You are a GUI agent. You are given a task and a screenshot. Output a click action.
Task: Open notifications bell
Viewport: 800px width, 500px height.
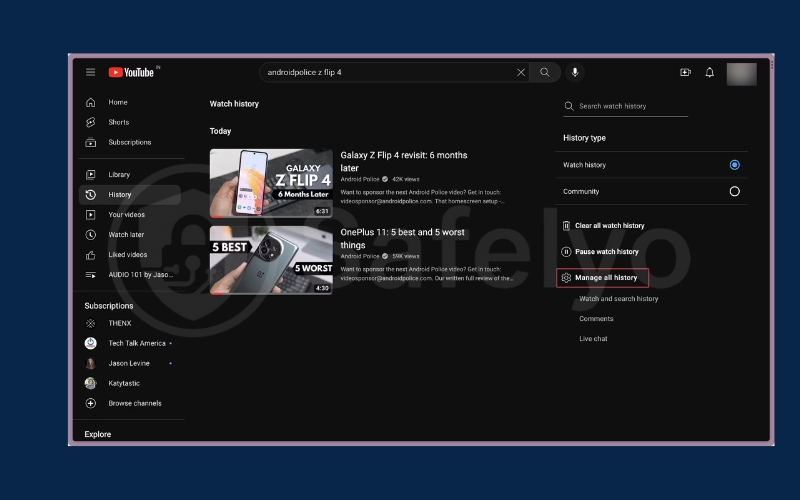(709, 72)
